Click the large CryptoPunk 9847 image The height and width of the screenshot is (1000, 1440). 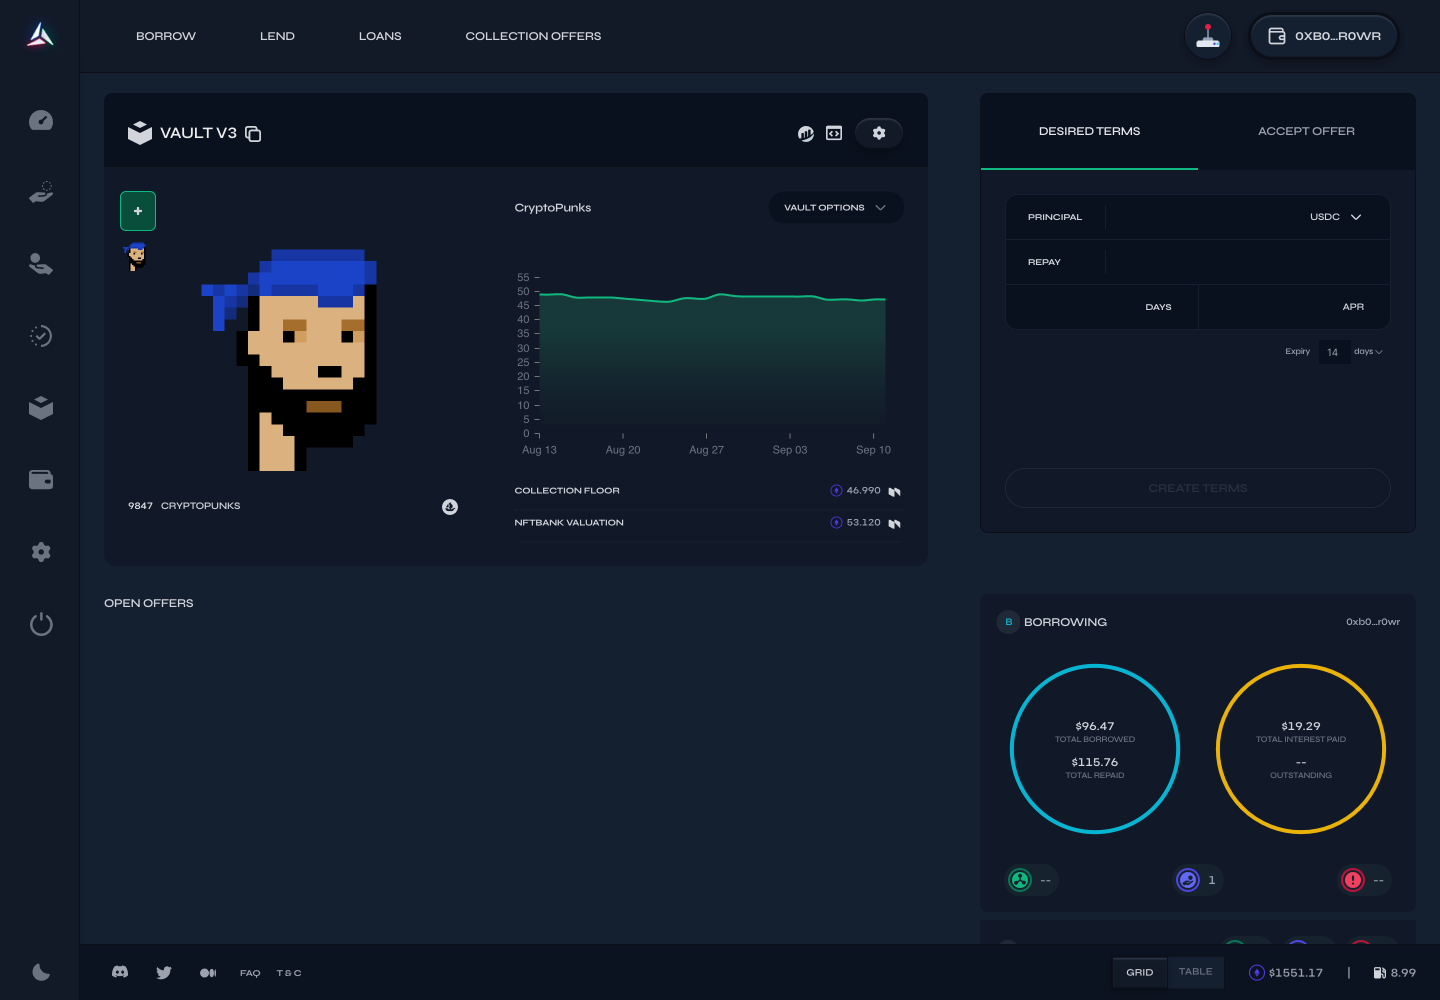coord(290,360)
